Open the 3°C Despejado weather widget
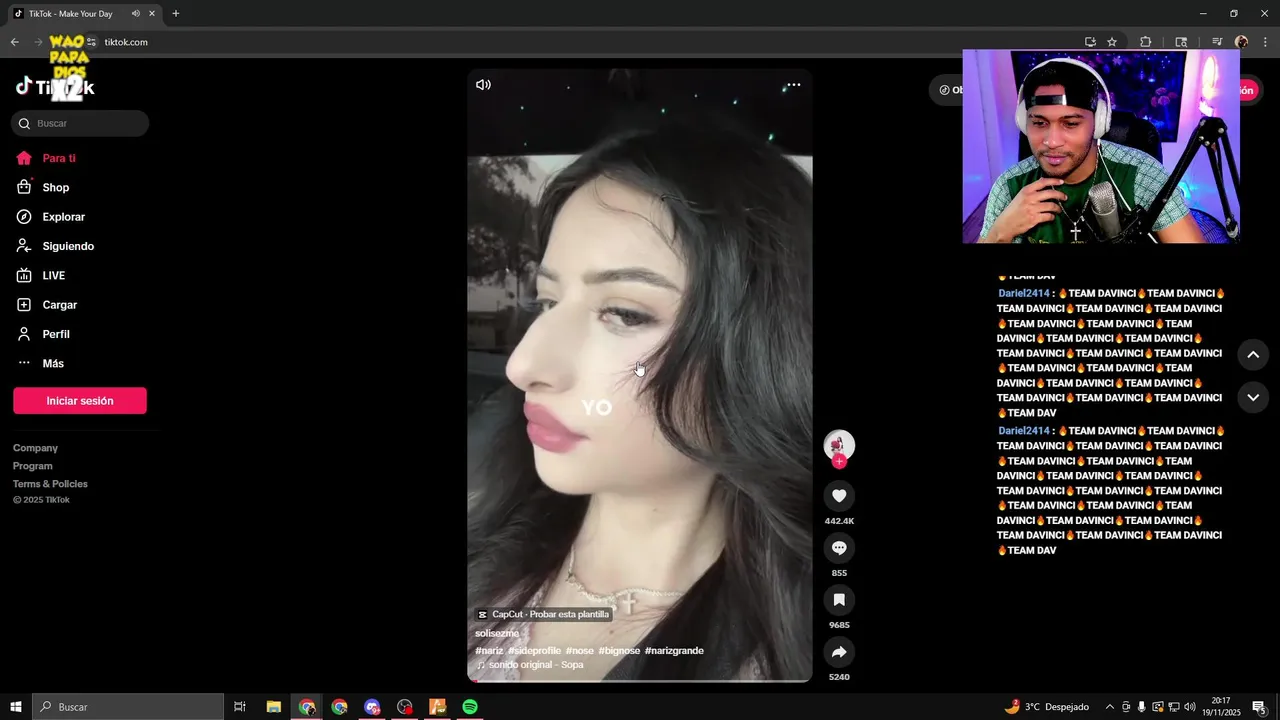The image size is (1280, 720). point(1047,707)
